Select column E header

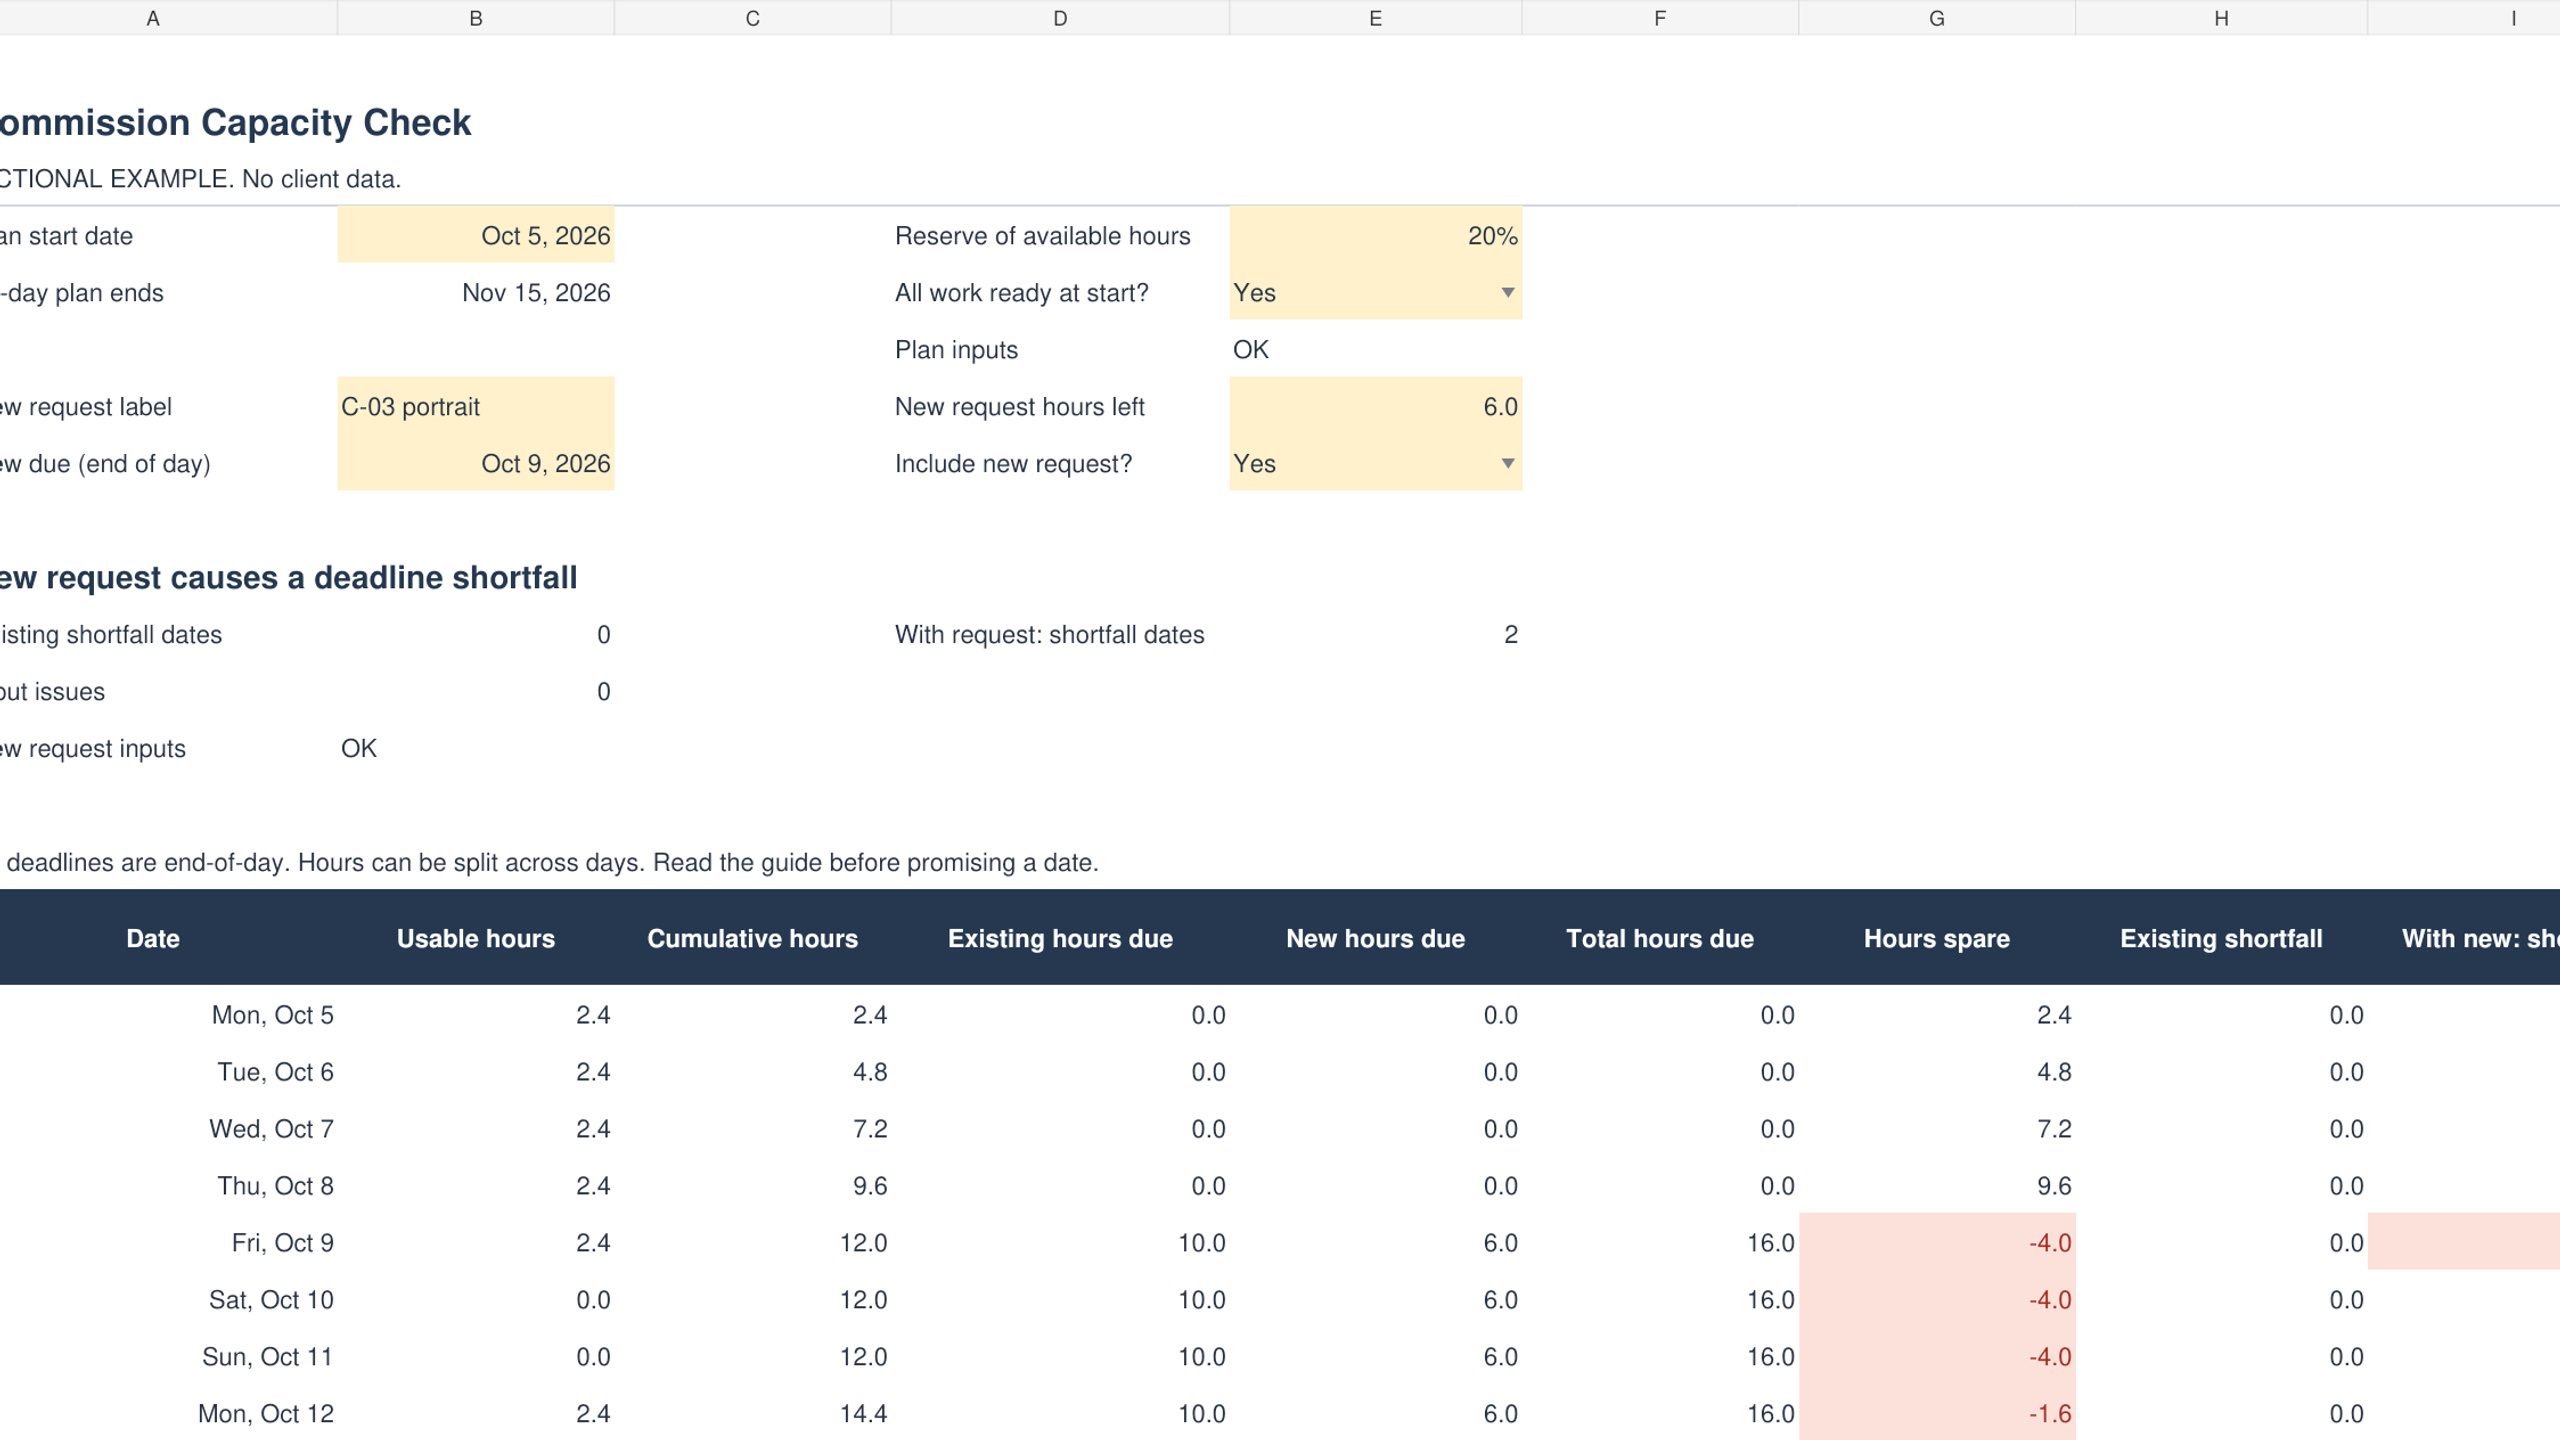tap(1376, 18)
